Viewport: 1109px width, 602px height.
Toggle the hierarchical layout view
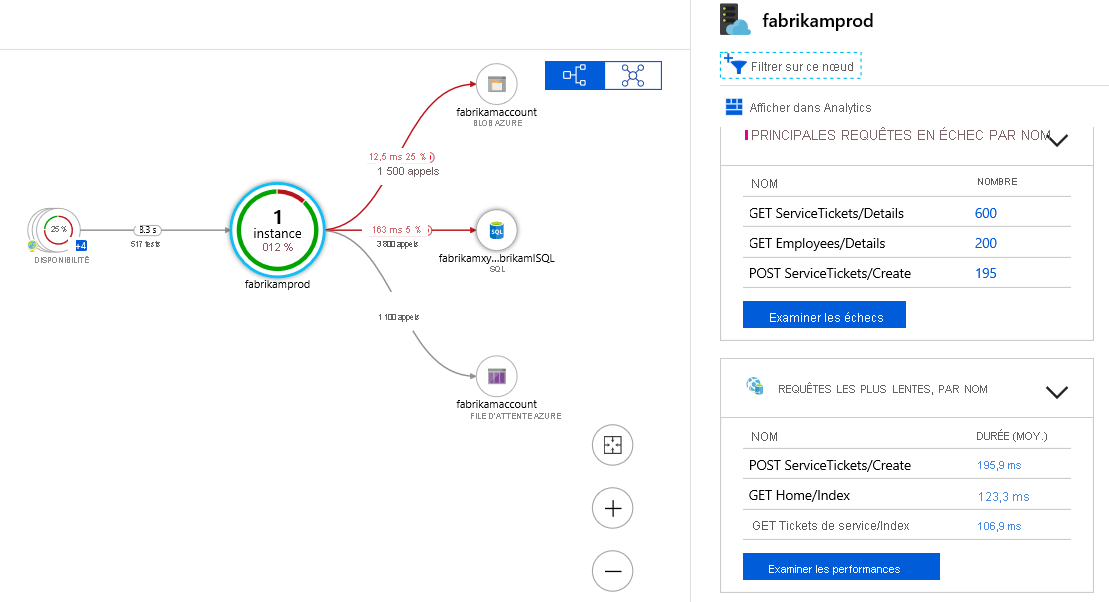click(x=575, y=75)
